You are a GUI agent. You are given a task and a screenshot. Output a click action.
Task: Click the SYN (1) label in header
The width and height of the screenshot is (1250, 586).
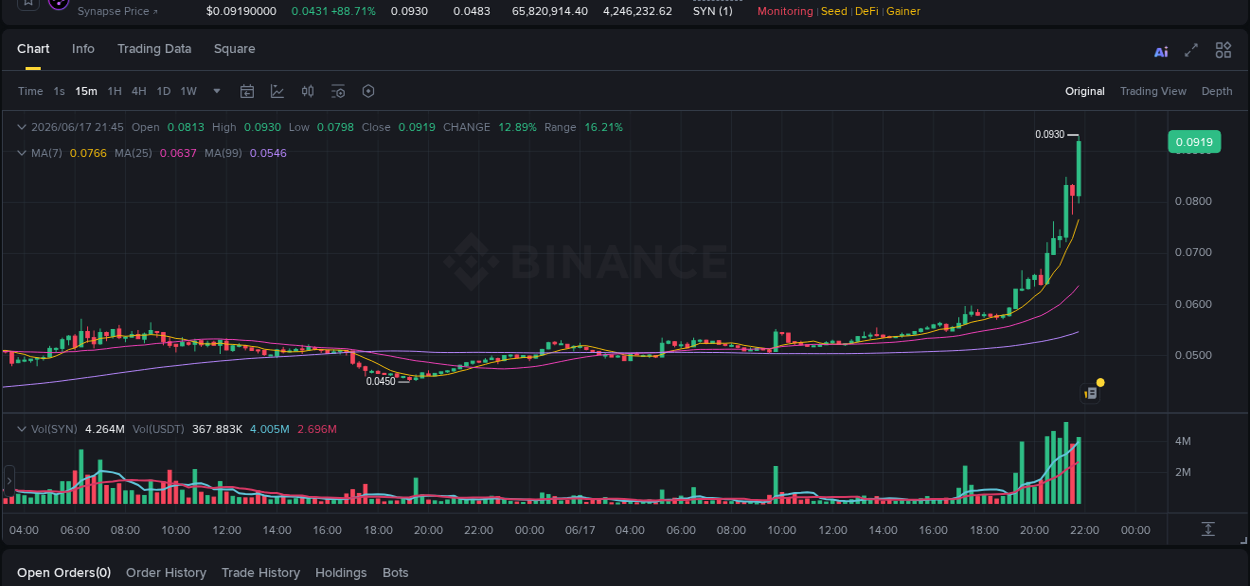coord(712,11)
